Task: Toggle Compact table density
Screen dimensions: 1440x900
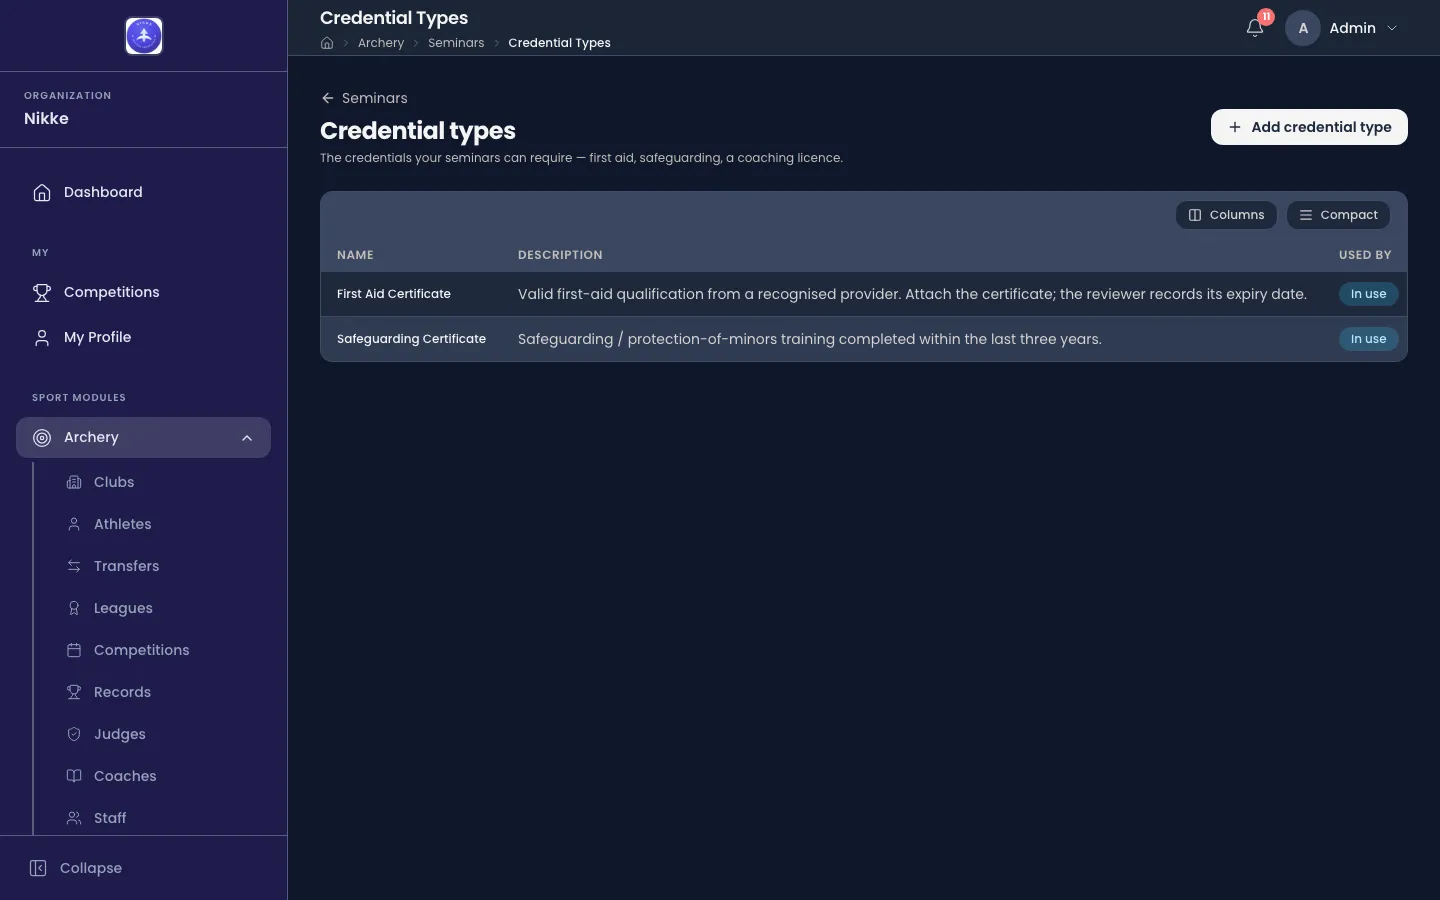Action: click(1338, 215)
